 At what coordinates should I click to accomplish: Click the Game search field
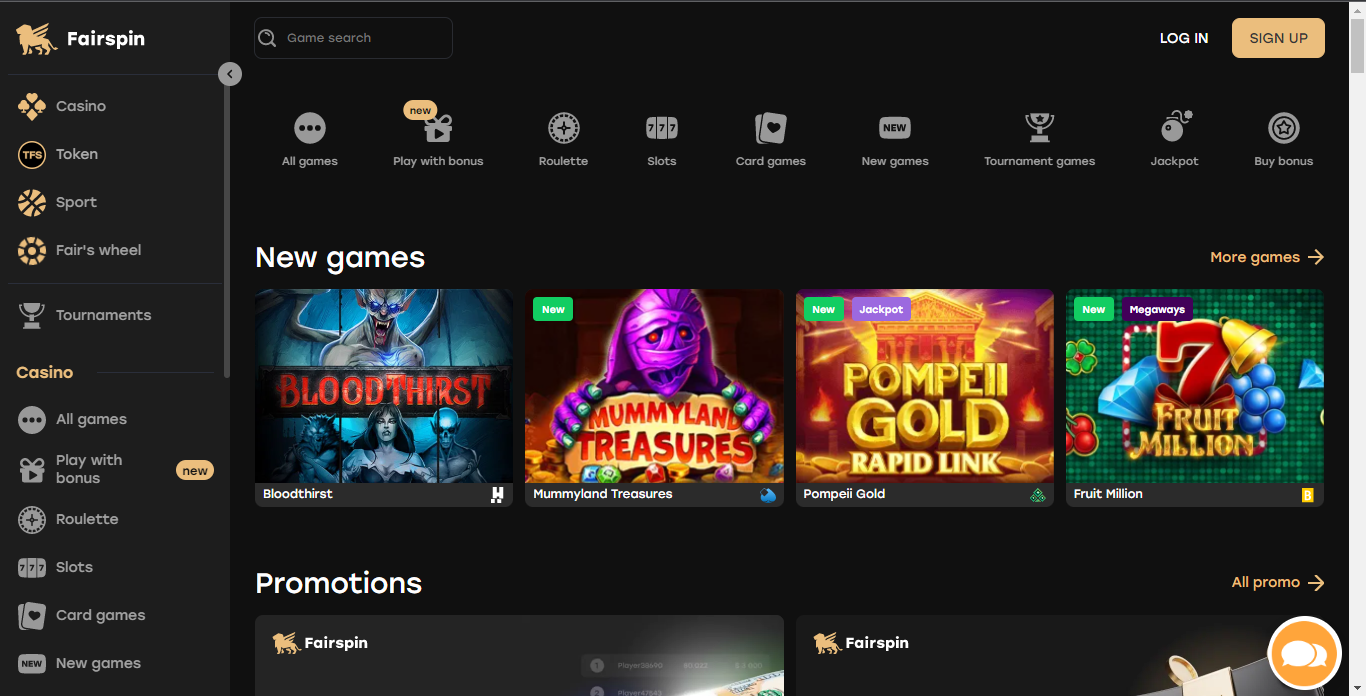coord(353,38)
